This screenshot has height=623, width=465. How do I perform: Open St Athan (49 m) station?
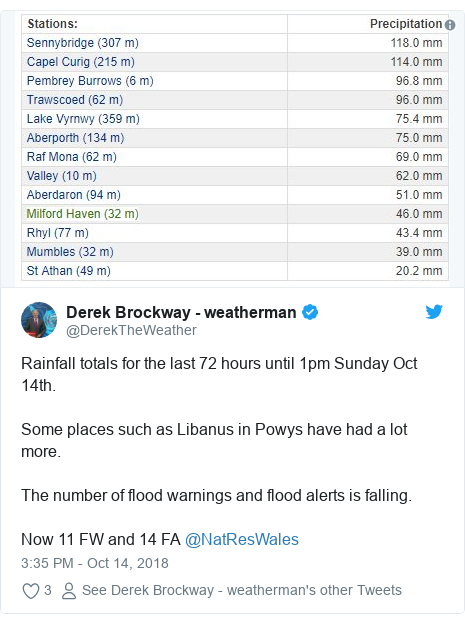click(x=68, y=271)
